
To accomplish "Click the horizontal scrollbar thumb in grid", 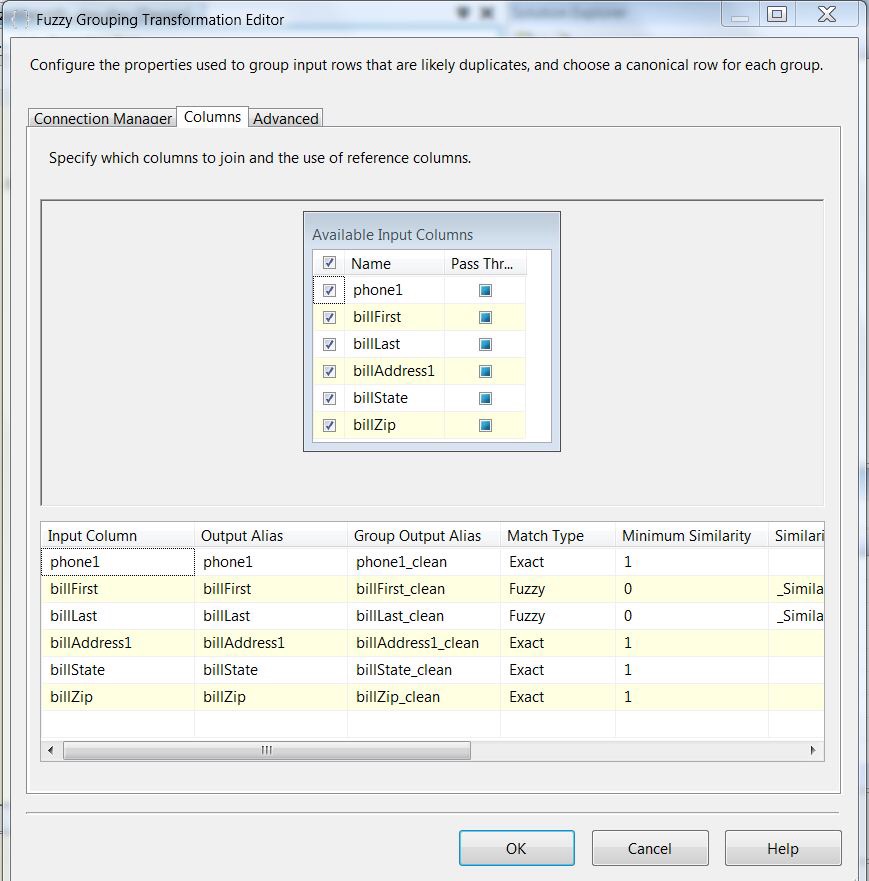I will (266, 750).
